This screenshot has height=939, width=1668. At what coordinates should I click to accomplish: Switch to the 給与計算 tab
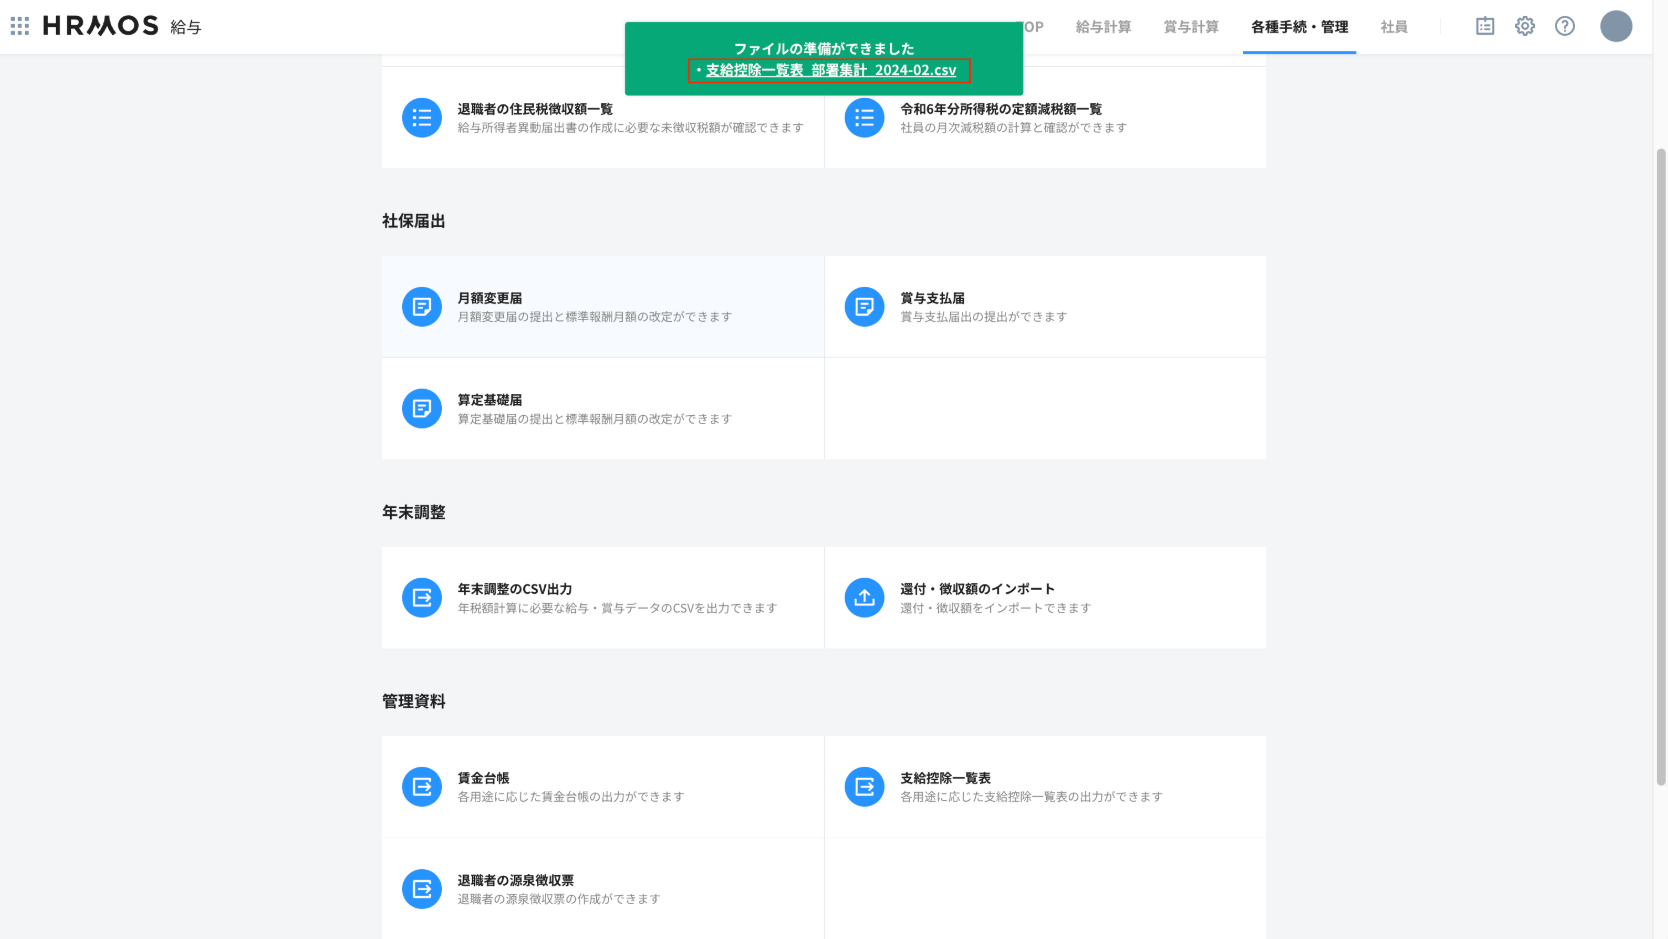(x=1103, y=27)
